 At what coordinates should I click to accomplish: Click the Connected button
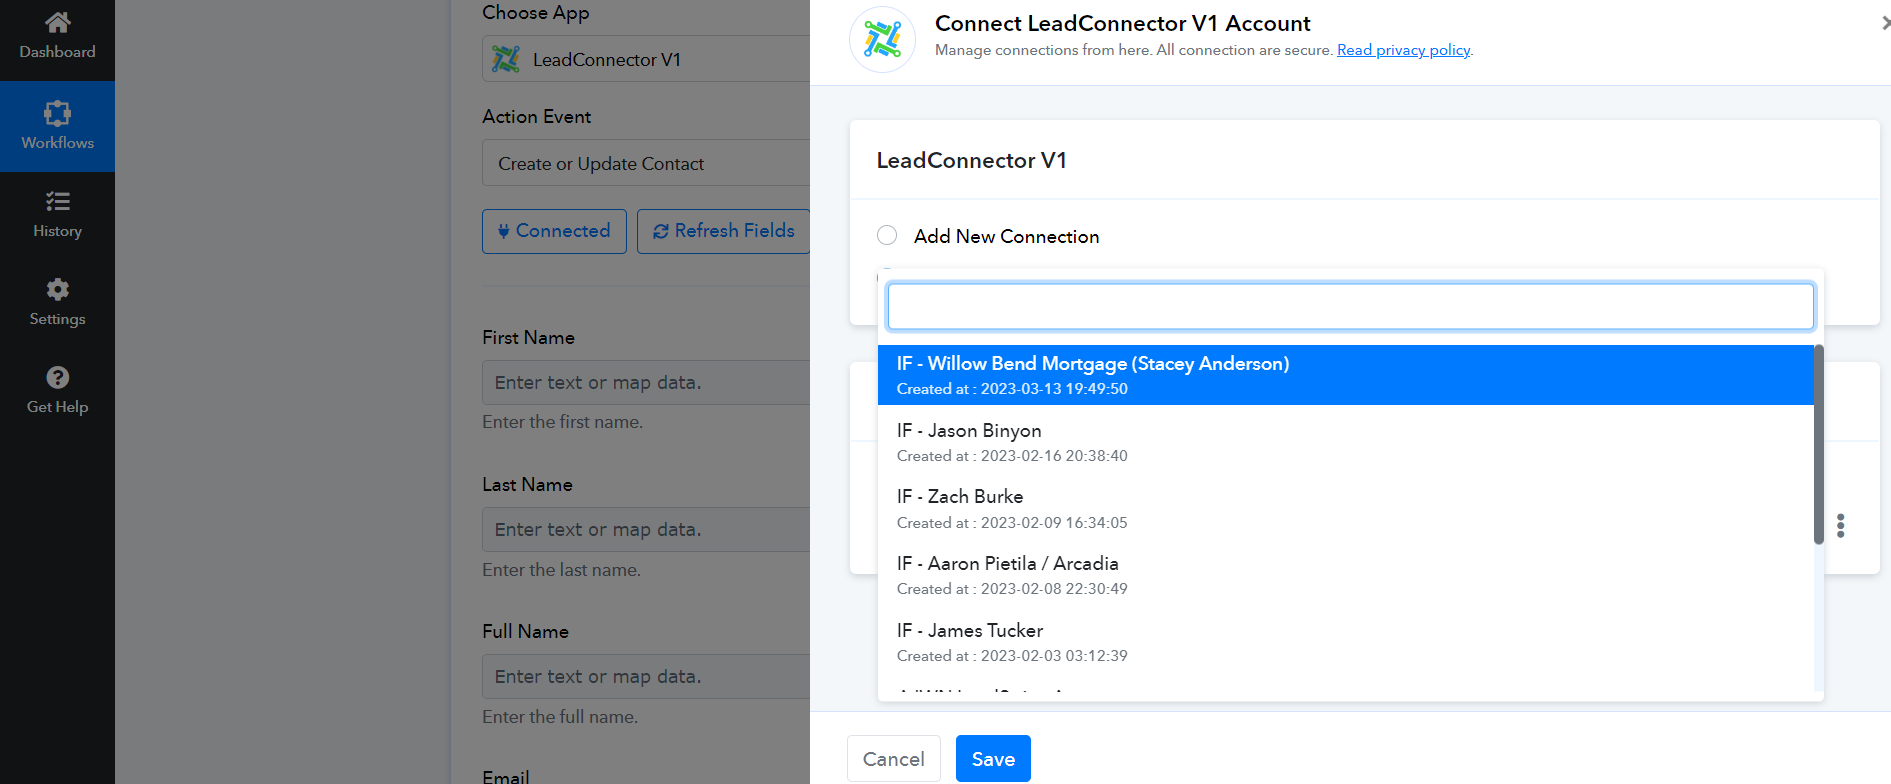pyautogui.click(x=554, y=231)
